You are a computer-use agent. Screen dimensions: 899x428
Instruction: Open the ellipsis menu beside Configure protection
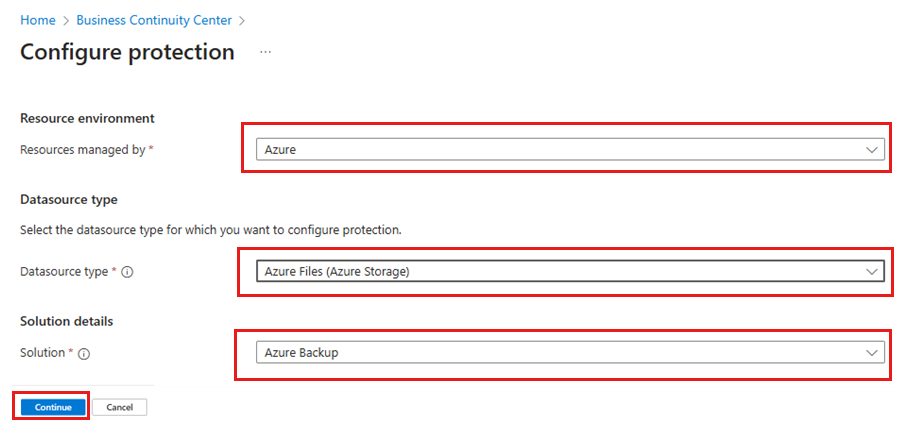click(x=265, y=52)
